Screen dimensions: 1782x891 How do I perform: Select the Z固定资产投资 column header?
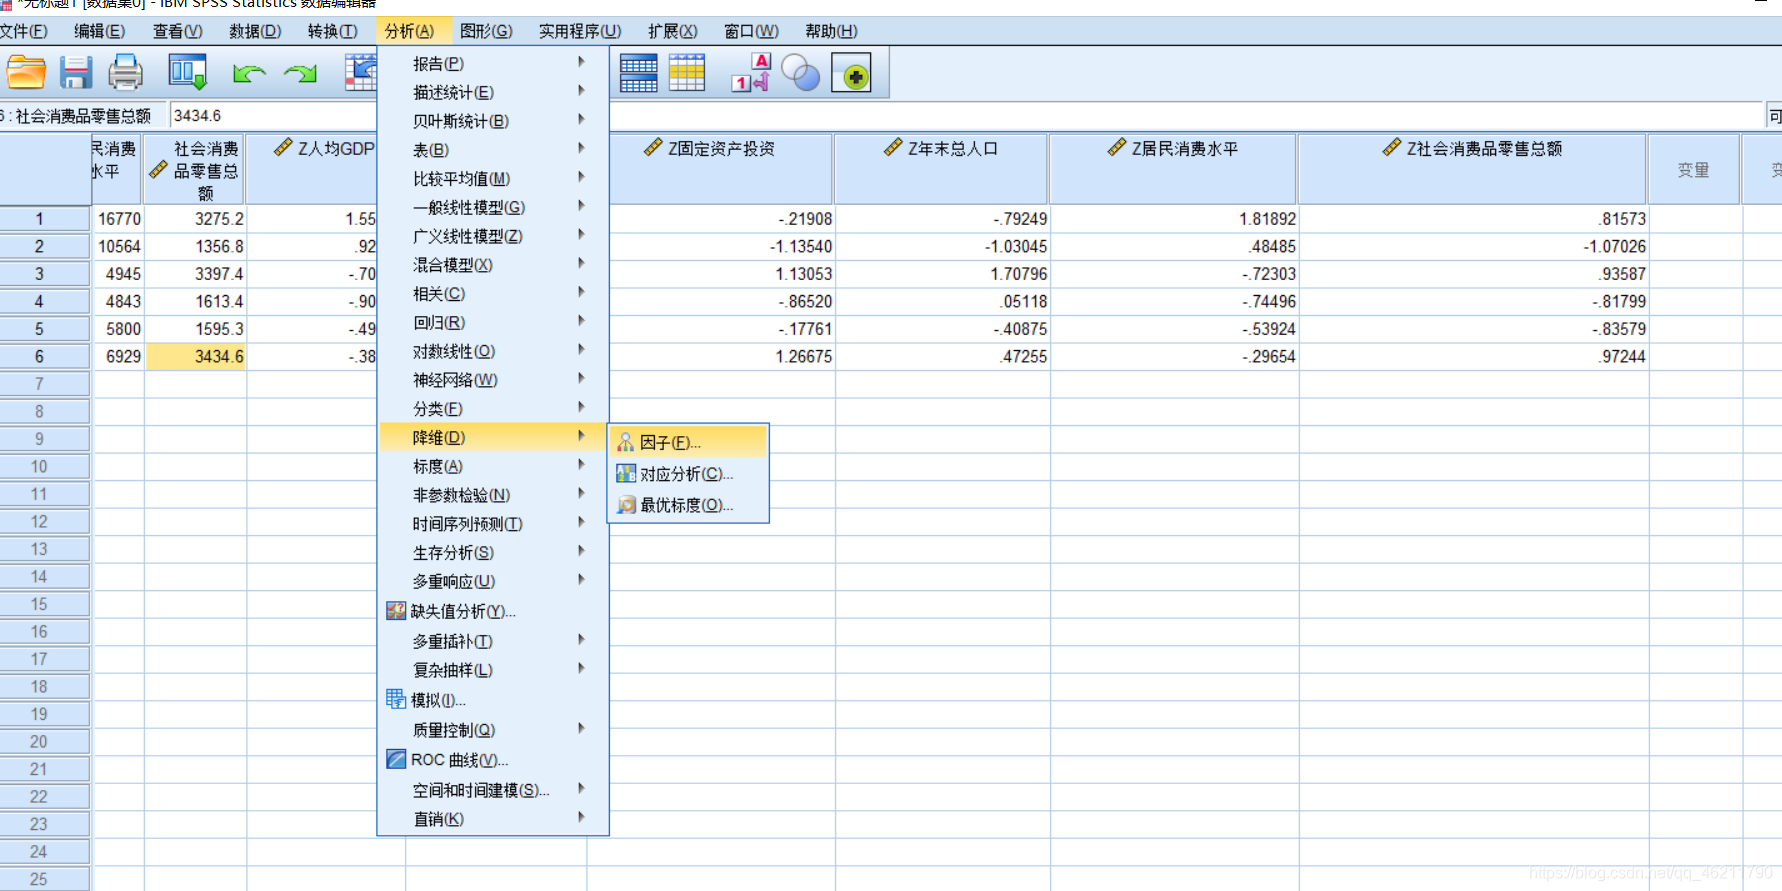pyautogui.click(x=709, y=169)
